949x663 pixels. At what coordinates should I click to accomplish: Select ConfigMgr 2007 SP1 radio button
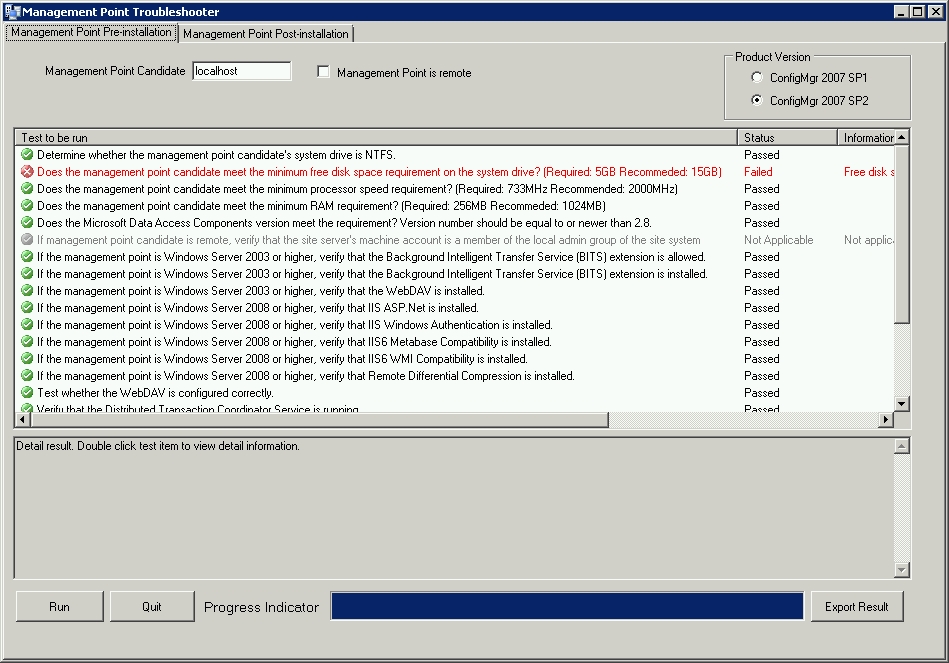(757, 77)
